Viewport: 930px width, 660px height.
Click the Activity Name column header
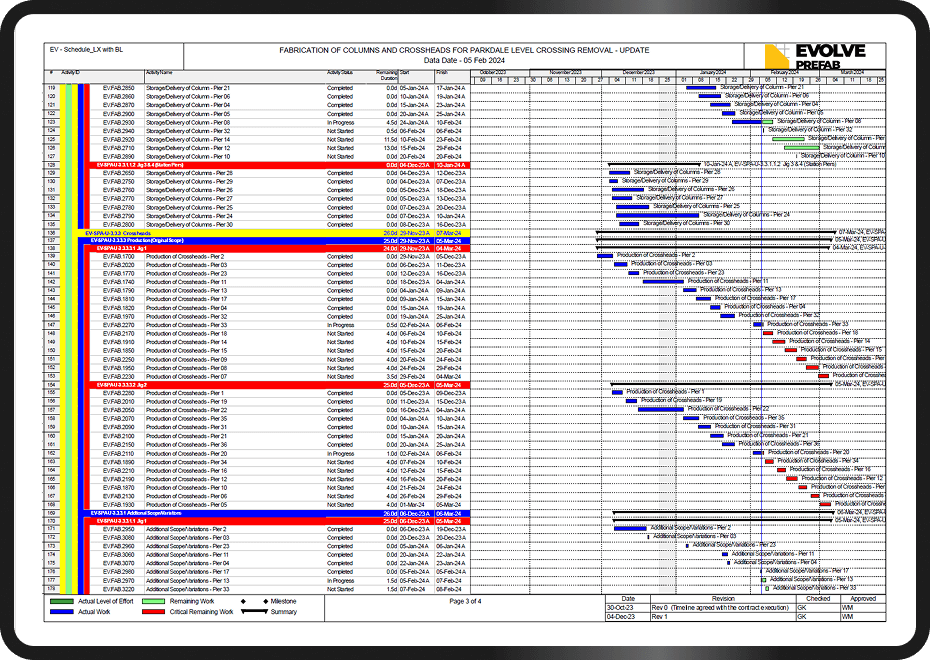coord(160,72)
